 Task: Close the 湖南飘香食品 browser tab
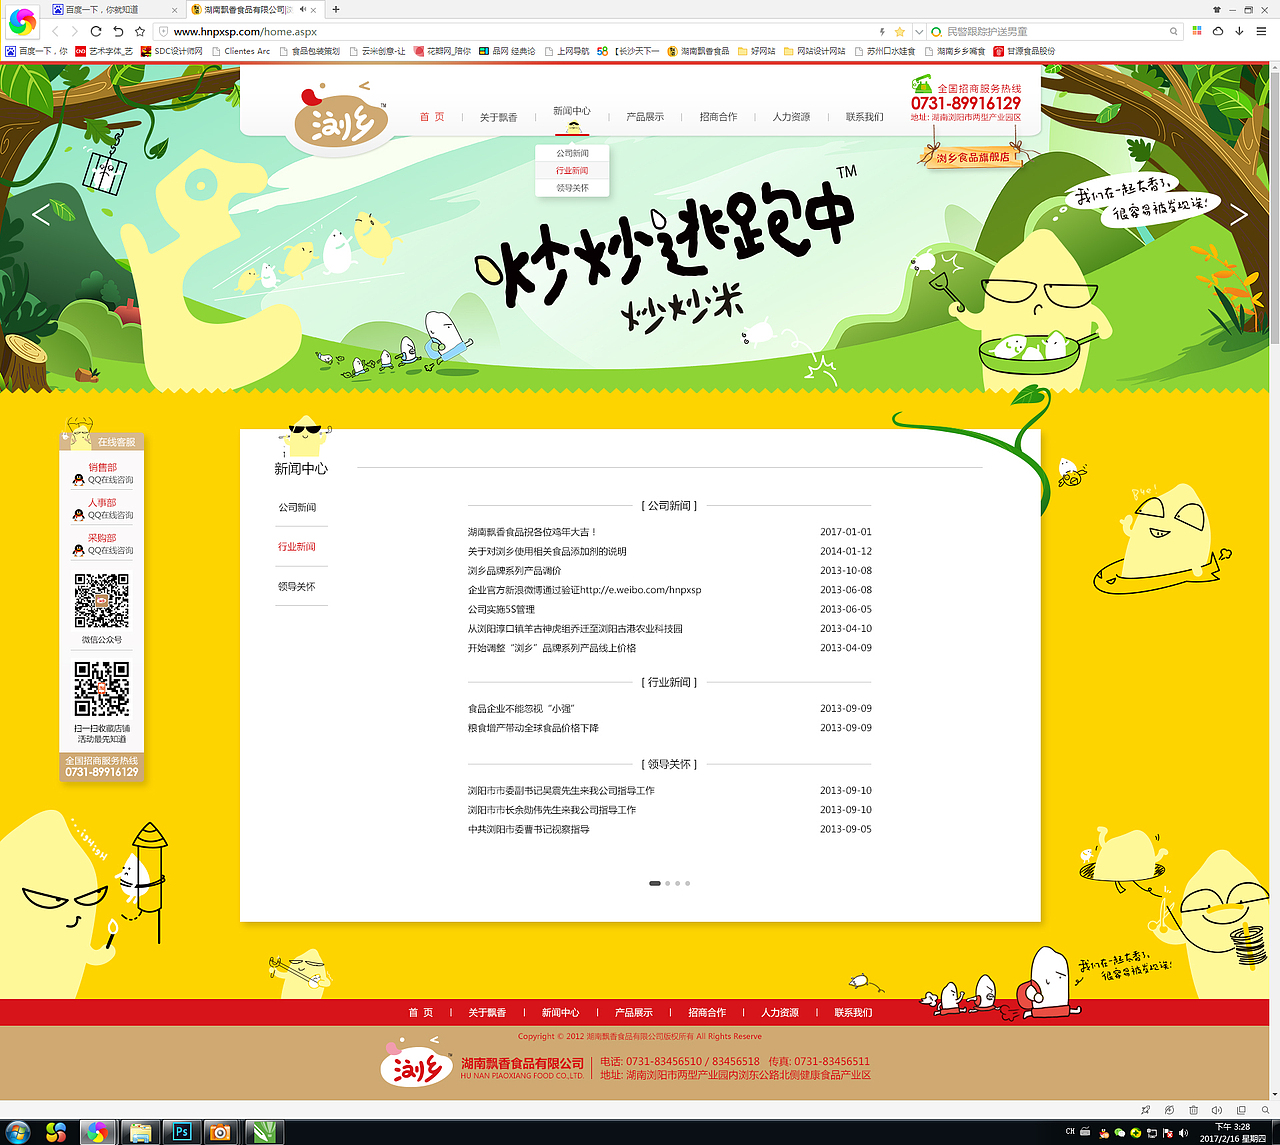tap(312, 9)
